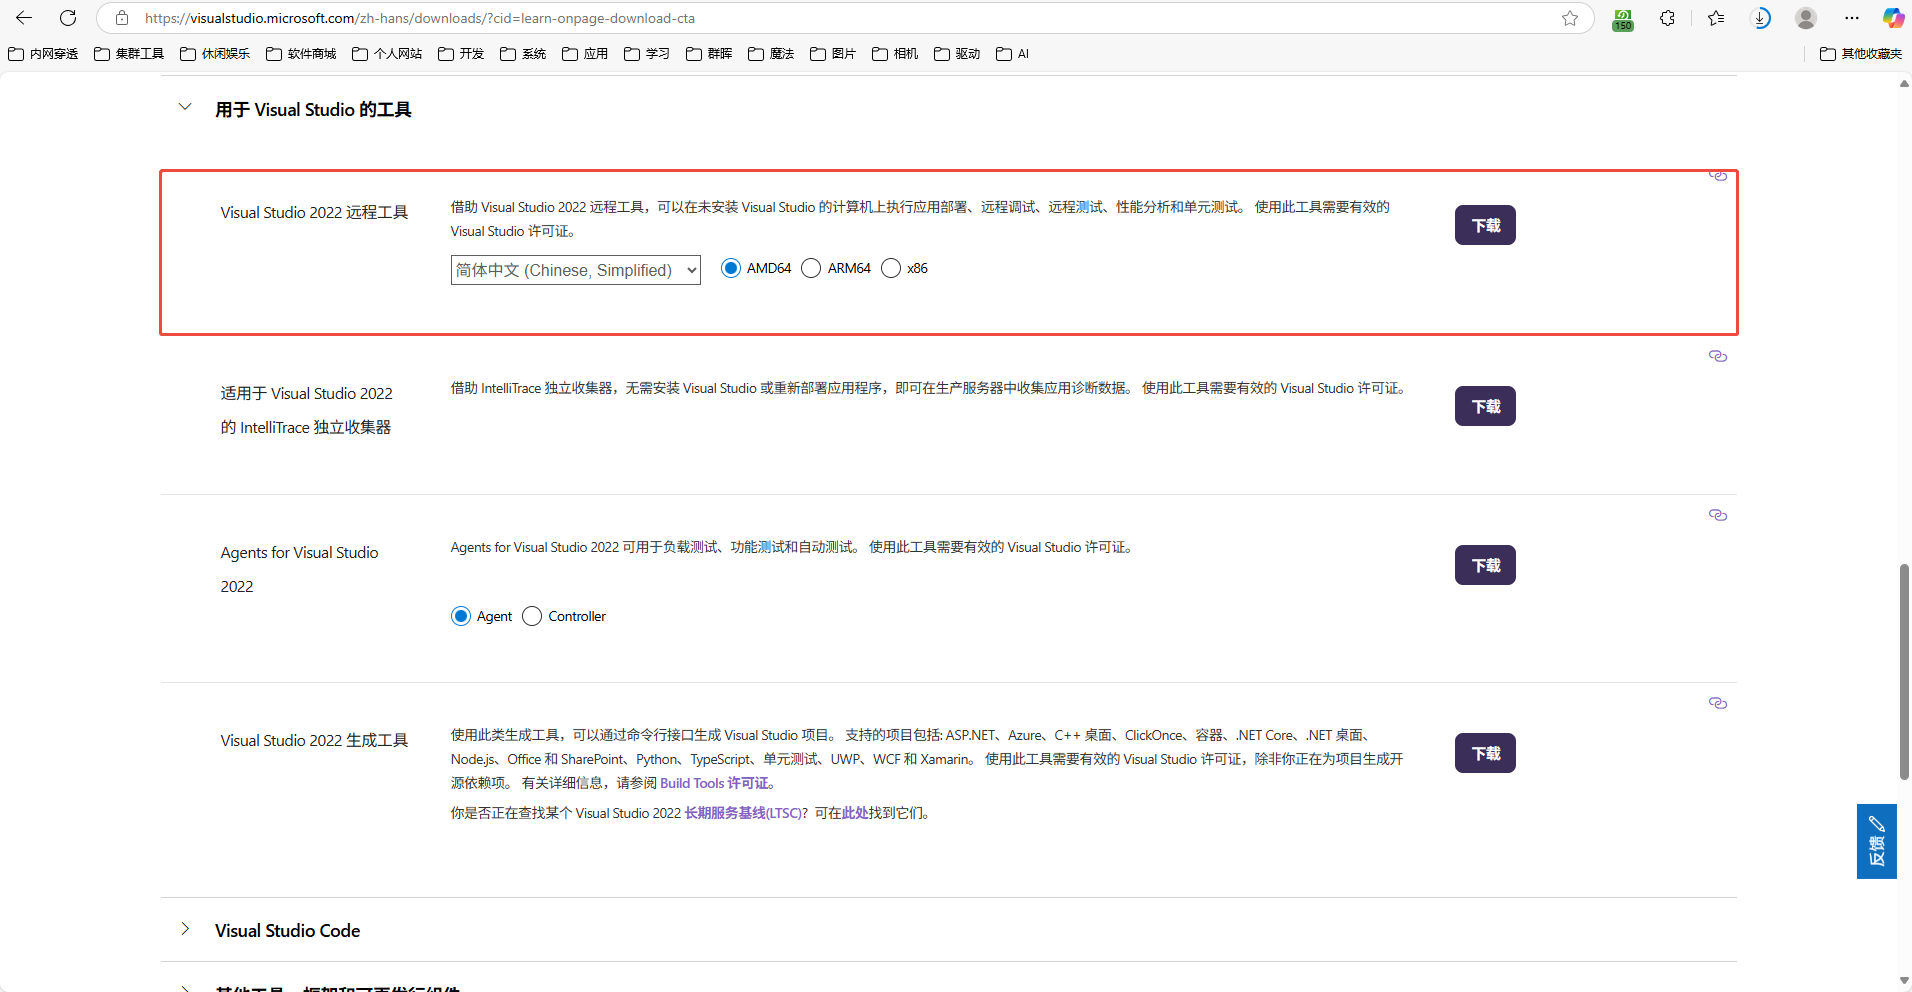This screenshot has height=992, width=1912.
Task: Open the 集群工具 bookmark folder
Action: click(129, 54)
